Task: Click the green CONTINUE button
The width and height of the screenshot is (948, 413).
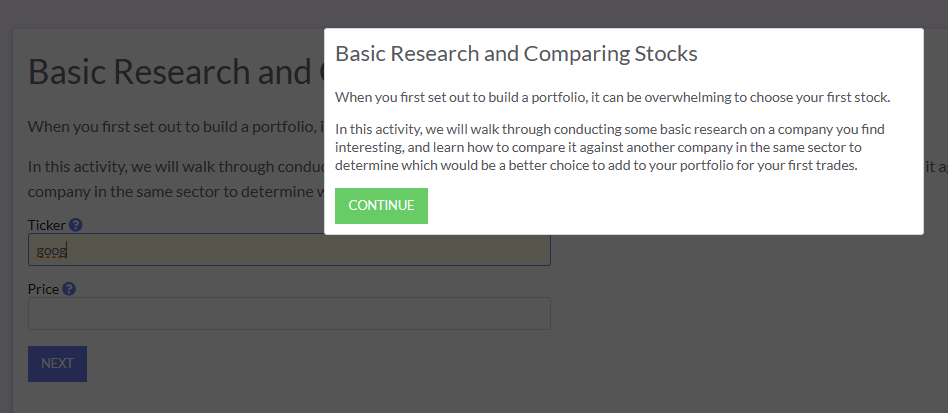Action: tap(381, 206)
